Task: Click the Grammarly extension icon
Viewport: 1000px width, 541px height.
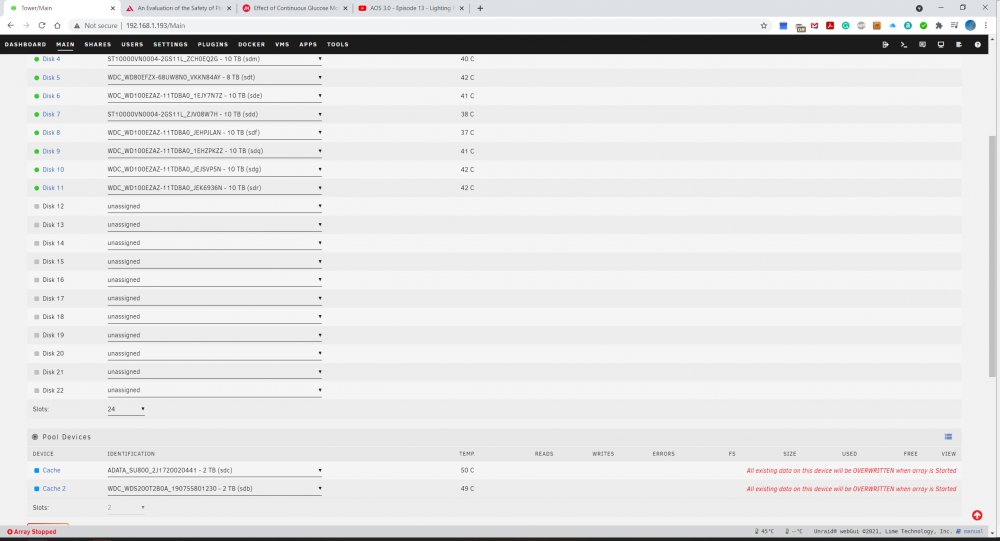Action: pos(846,26)
